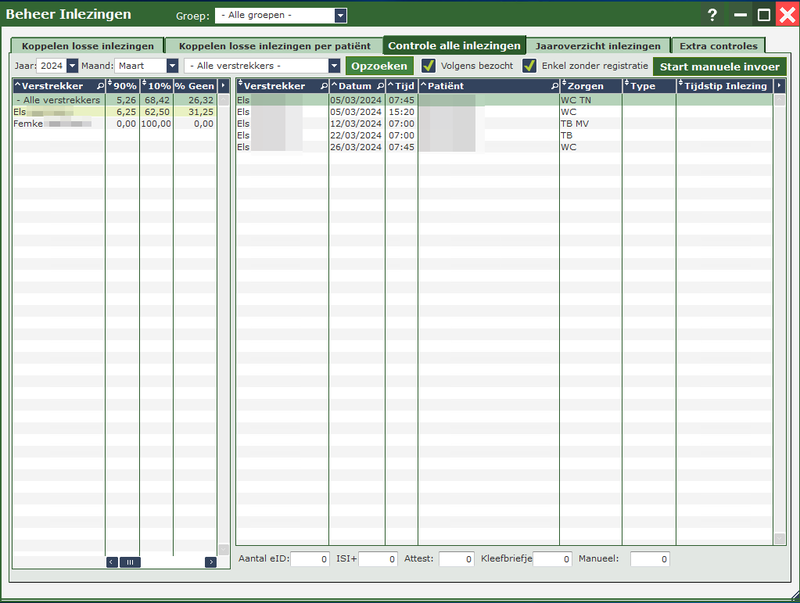Click horizontal scrollbar thumb in left table

click(130, 562)
